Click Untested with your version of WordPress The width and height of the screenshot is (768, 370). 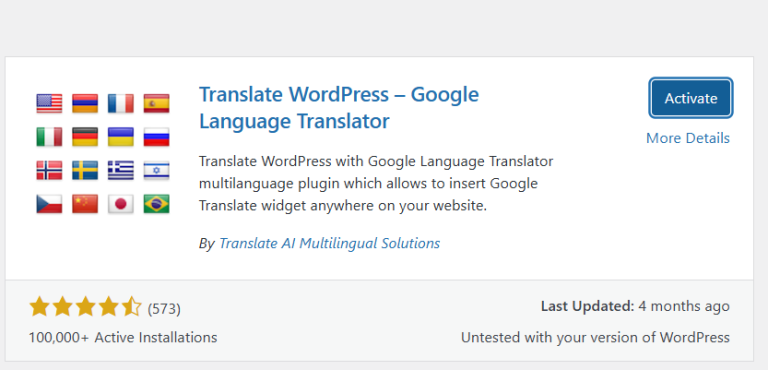tap(595, 338)
